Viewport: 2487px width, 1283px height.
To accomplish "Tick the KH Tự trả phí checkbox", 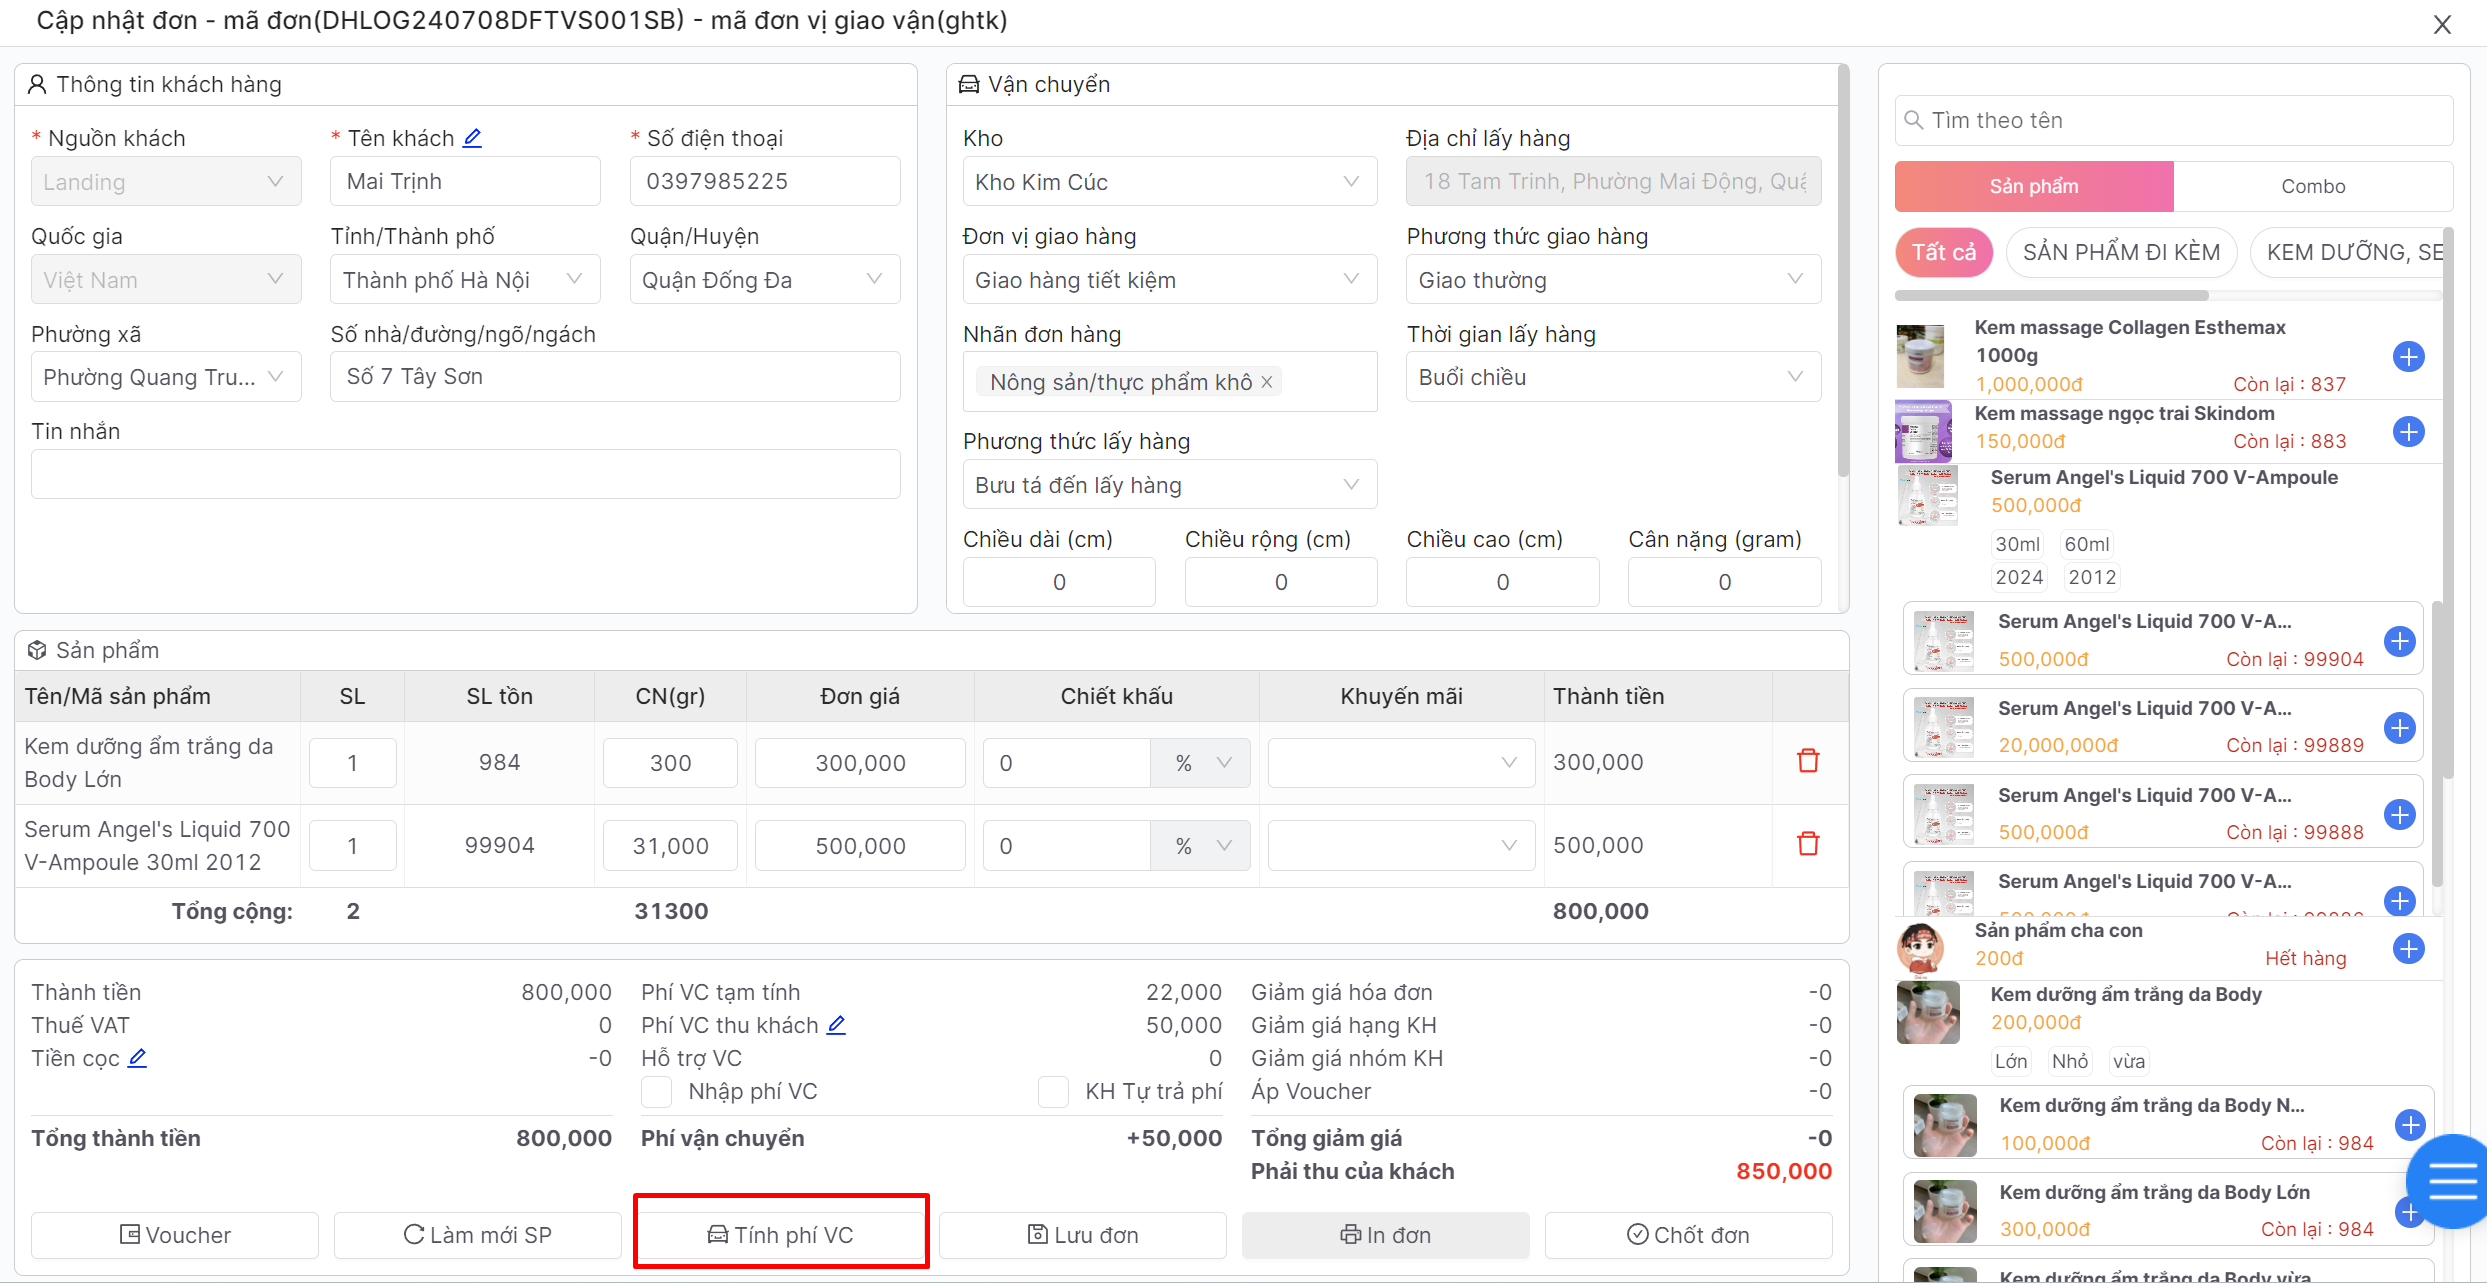I will [x=1053, y=1091].
